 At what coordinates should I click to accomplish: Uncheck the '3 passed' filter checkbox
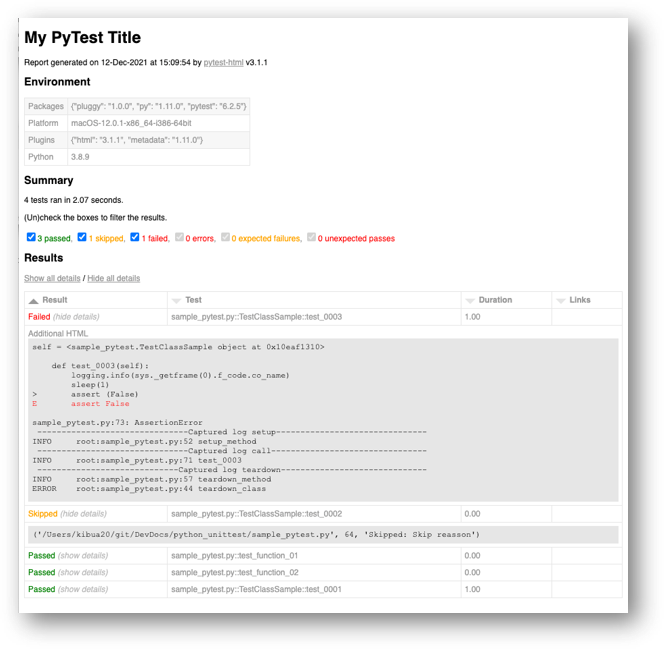tap(31, 237)
